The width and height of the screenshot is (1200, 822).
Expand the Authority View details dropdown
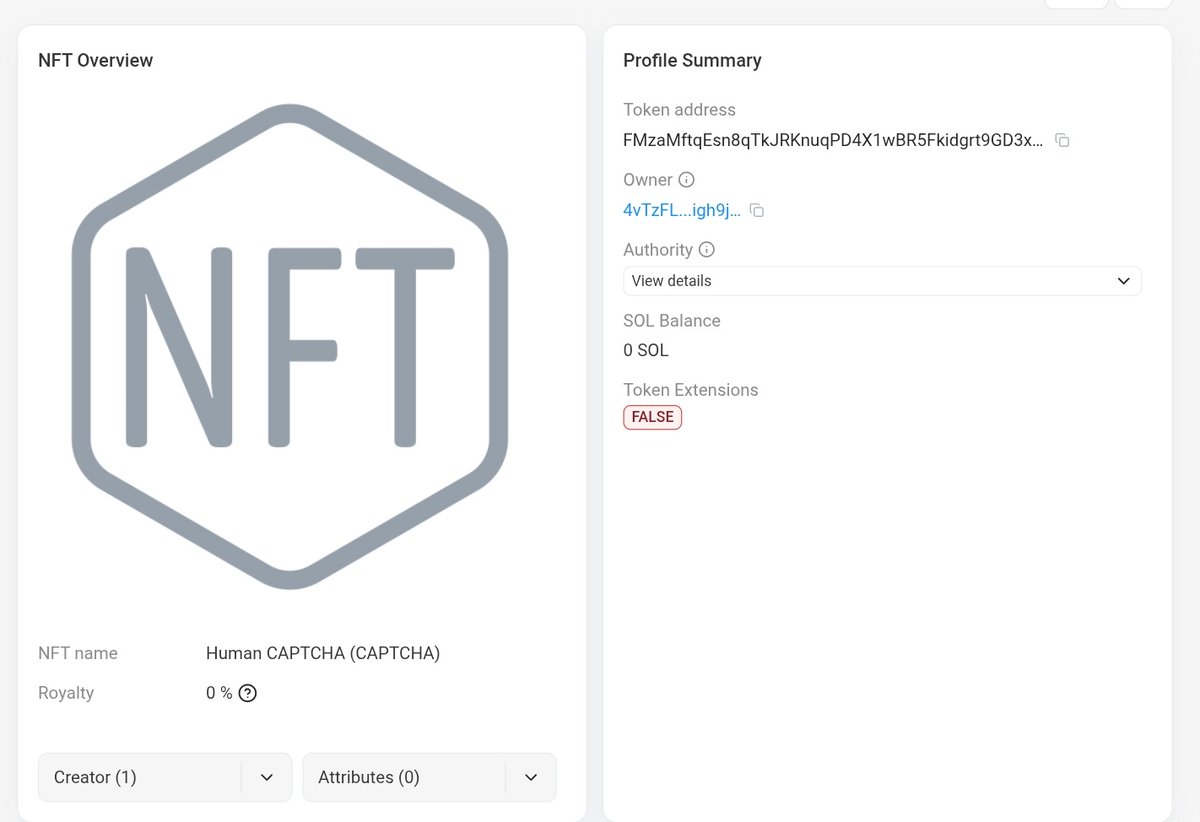click(882, 281)
